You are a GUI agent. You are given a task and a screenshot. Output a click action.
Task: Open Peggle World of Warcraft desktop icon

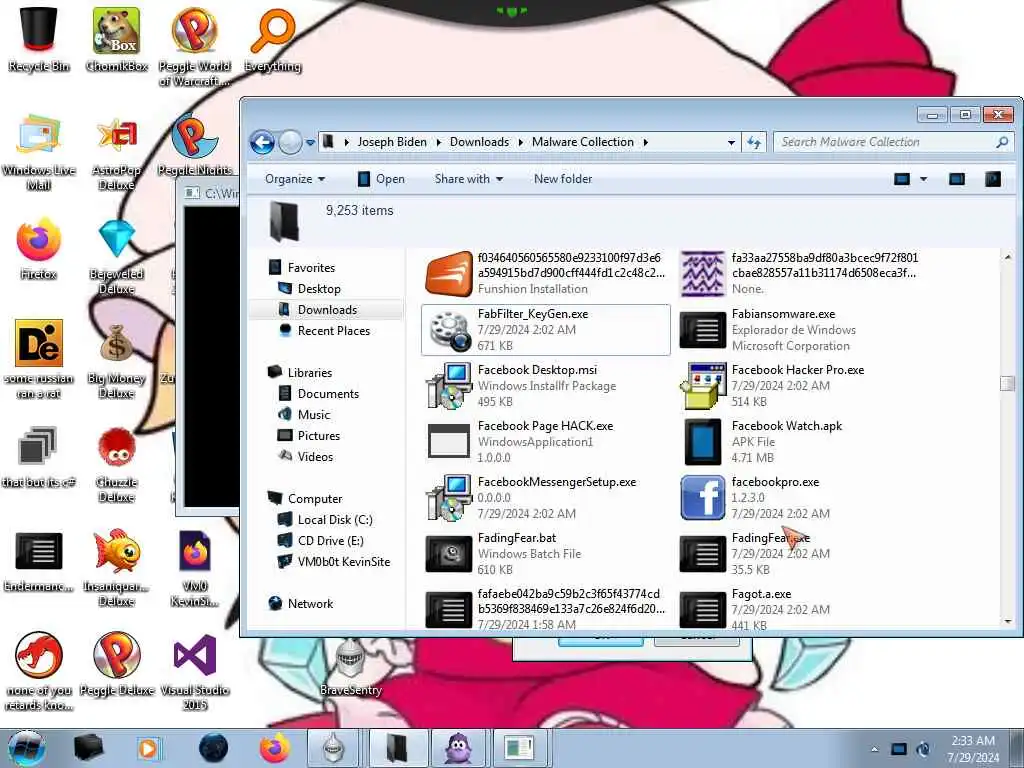coord(194,46)
